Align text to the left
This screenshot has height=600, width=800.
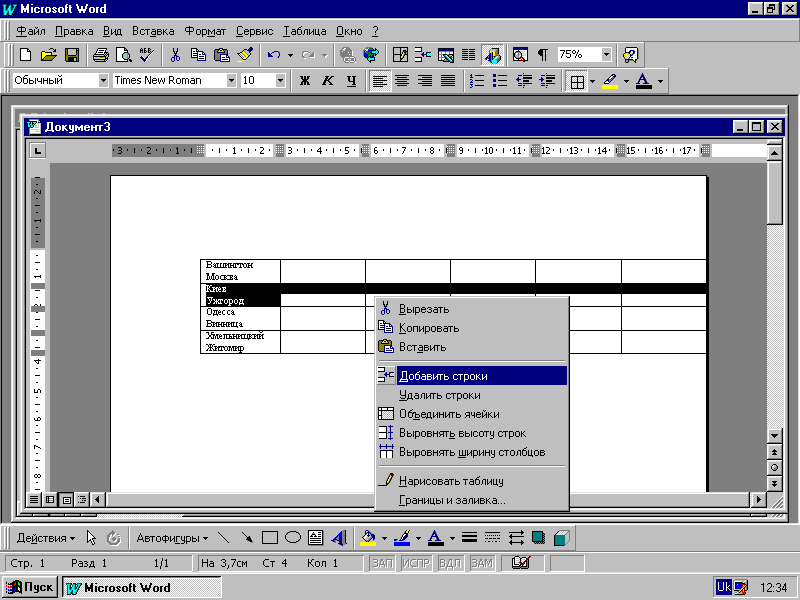(379, 81)
